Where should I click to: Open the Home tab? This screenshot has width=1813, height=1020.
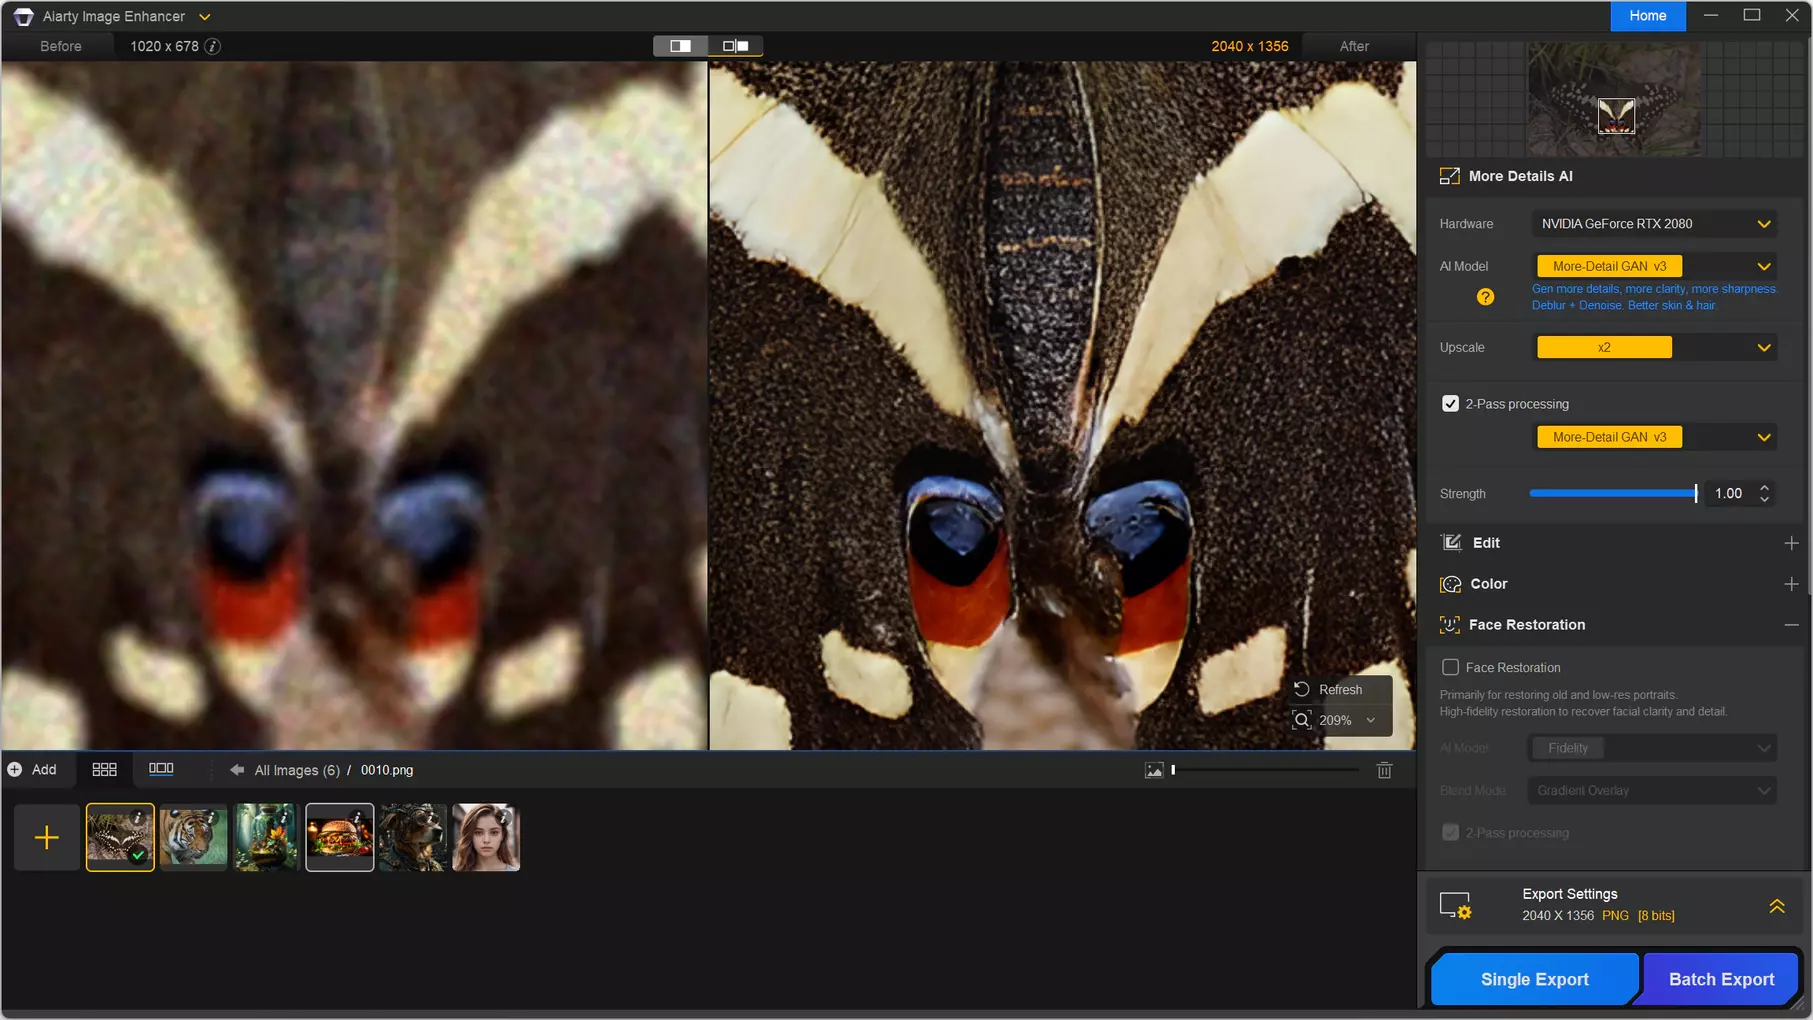point(1647,16)
